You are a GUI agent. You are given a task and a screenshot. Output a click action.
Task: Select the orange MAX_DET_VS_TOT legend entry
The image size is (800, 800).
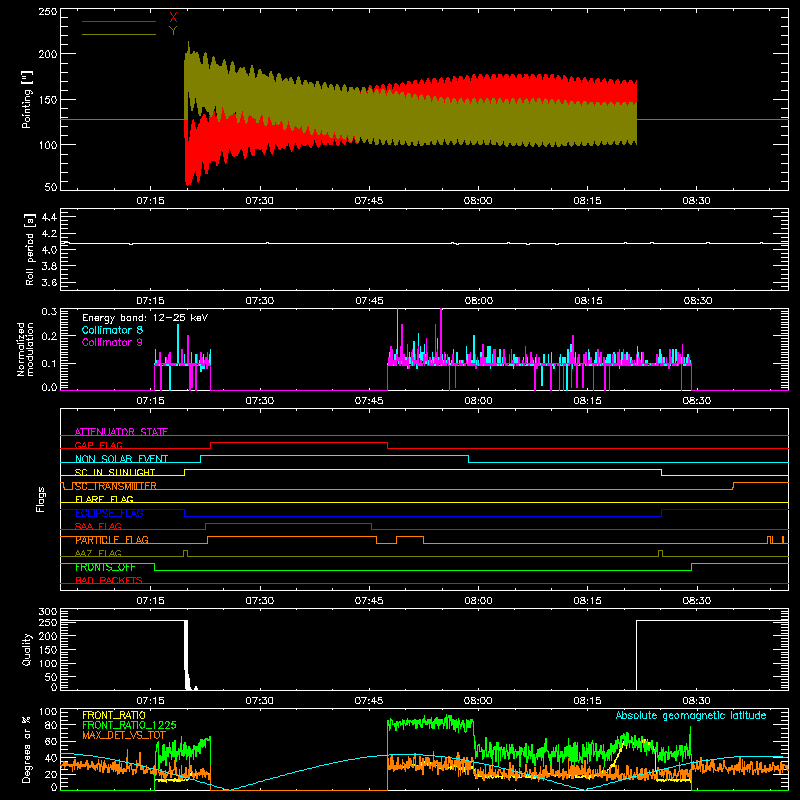(124, 735)
